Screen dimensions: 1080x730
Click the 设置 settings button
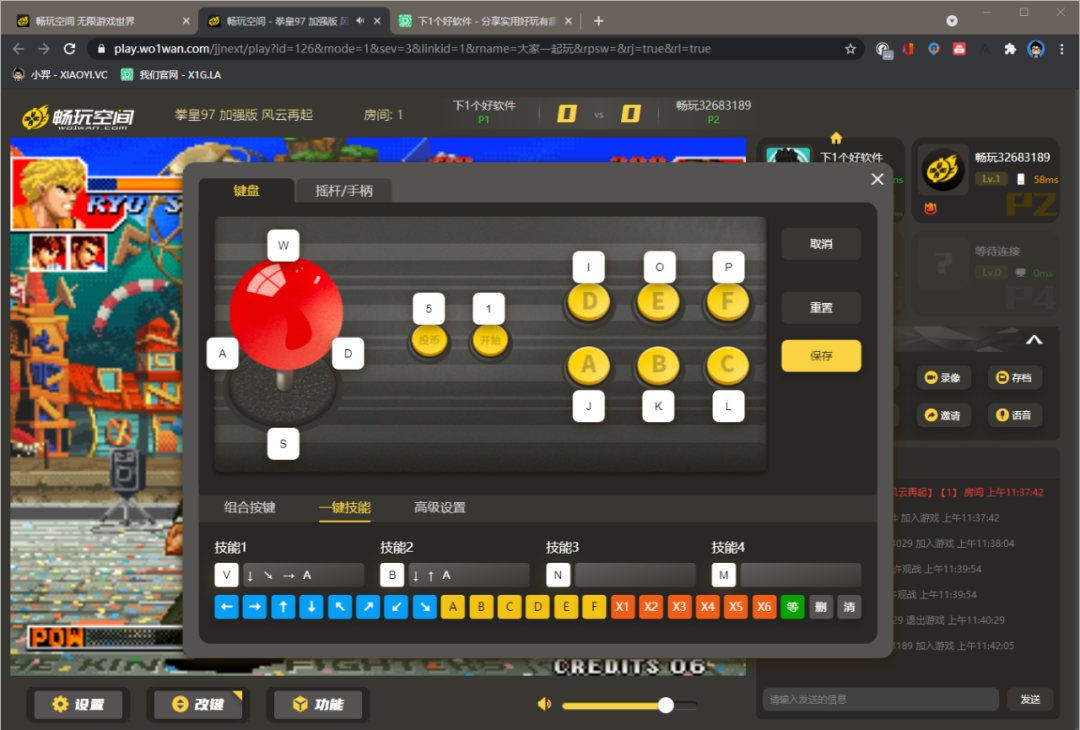point(78,704)
